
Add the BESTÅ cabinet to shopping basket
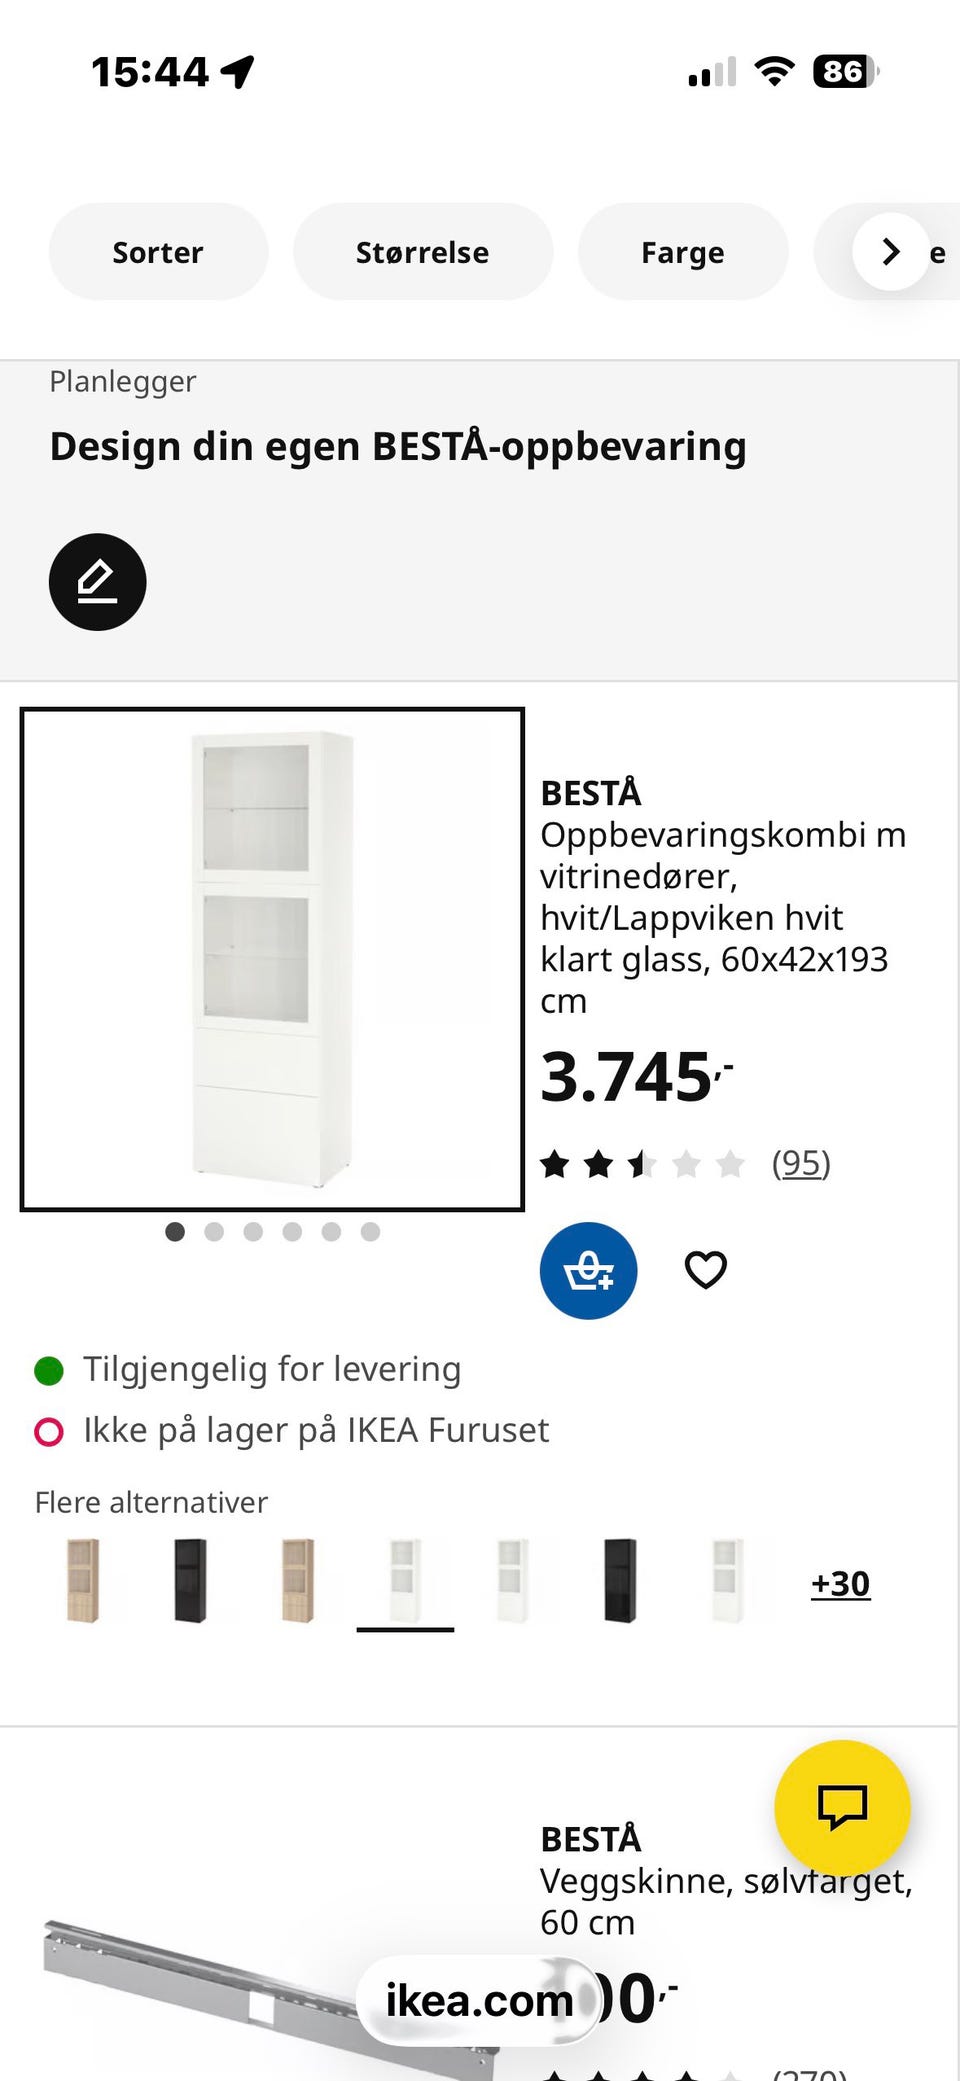coord(588,1270)
